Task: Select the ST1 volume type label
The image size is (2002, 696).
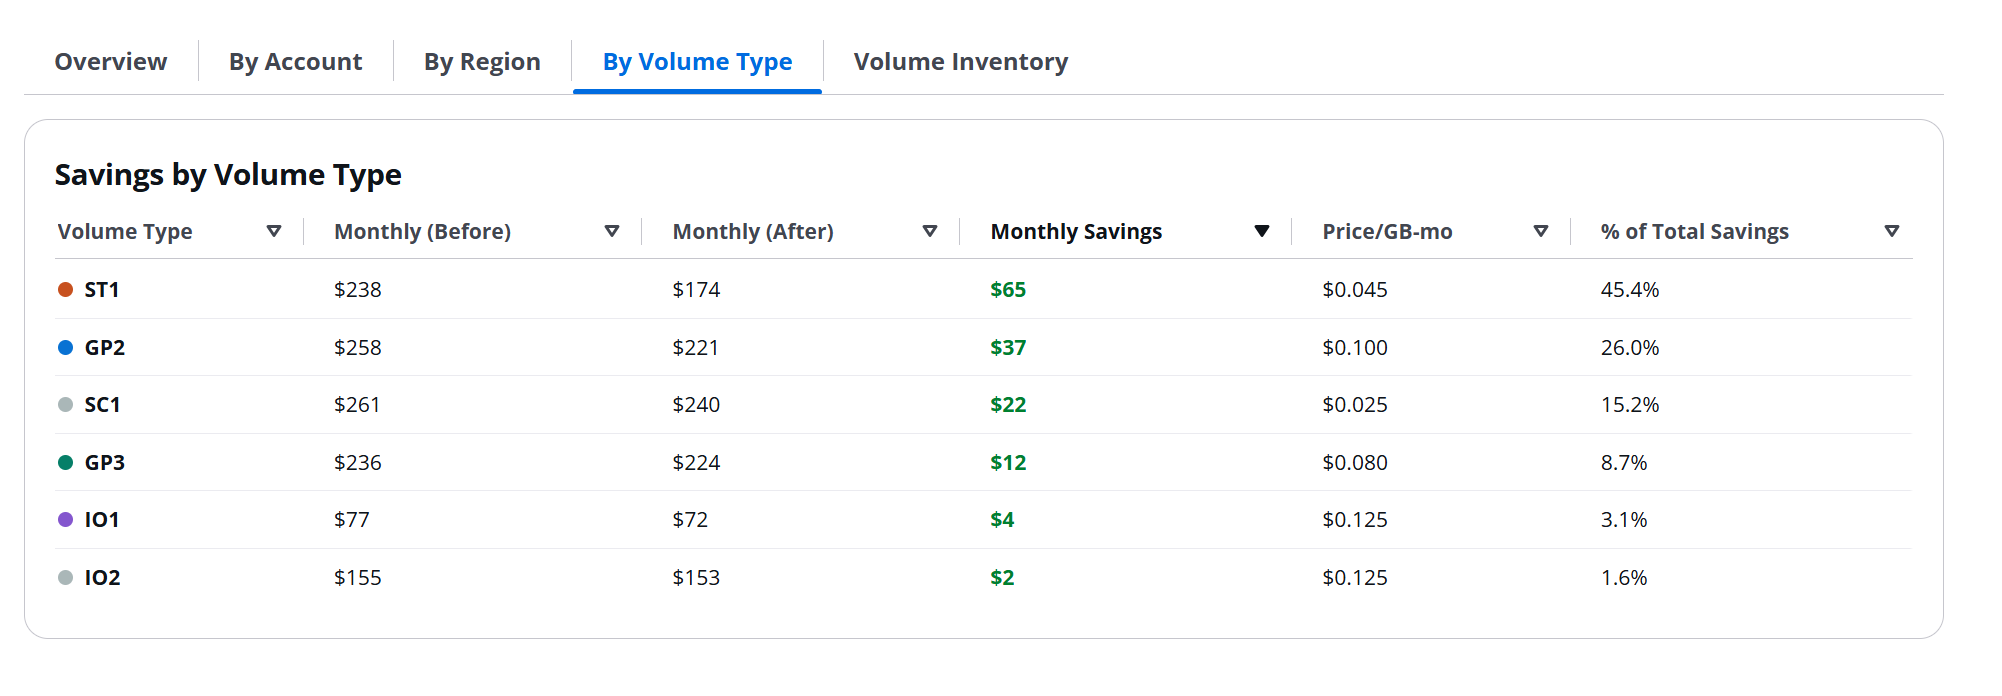Action: pyautogui.click(x=102, y=290)
